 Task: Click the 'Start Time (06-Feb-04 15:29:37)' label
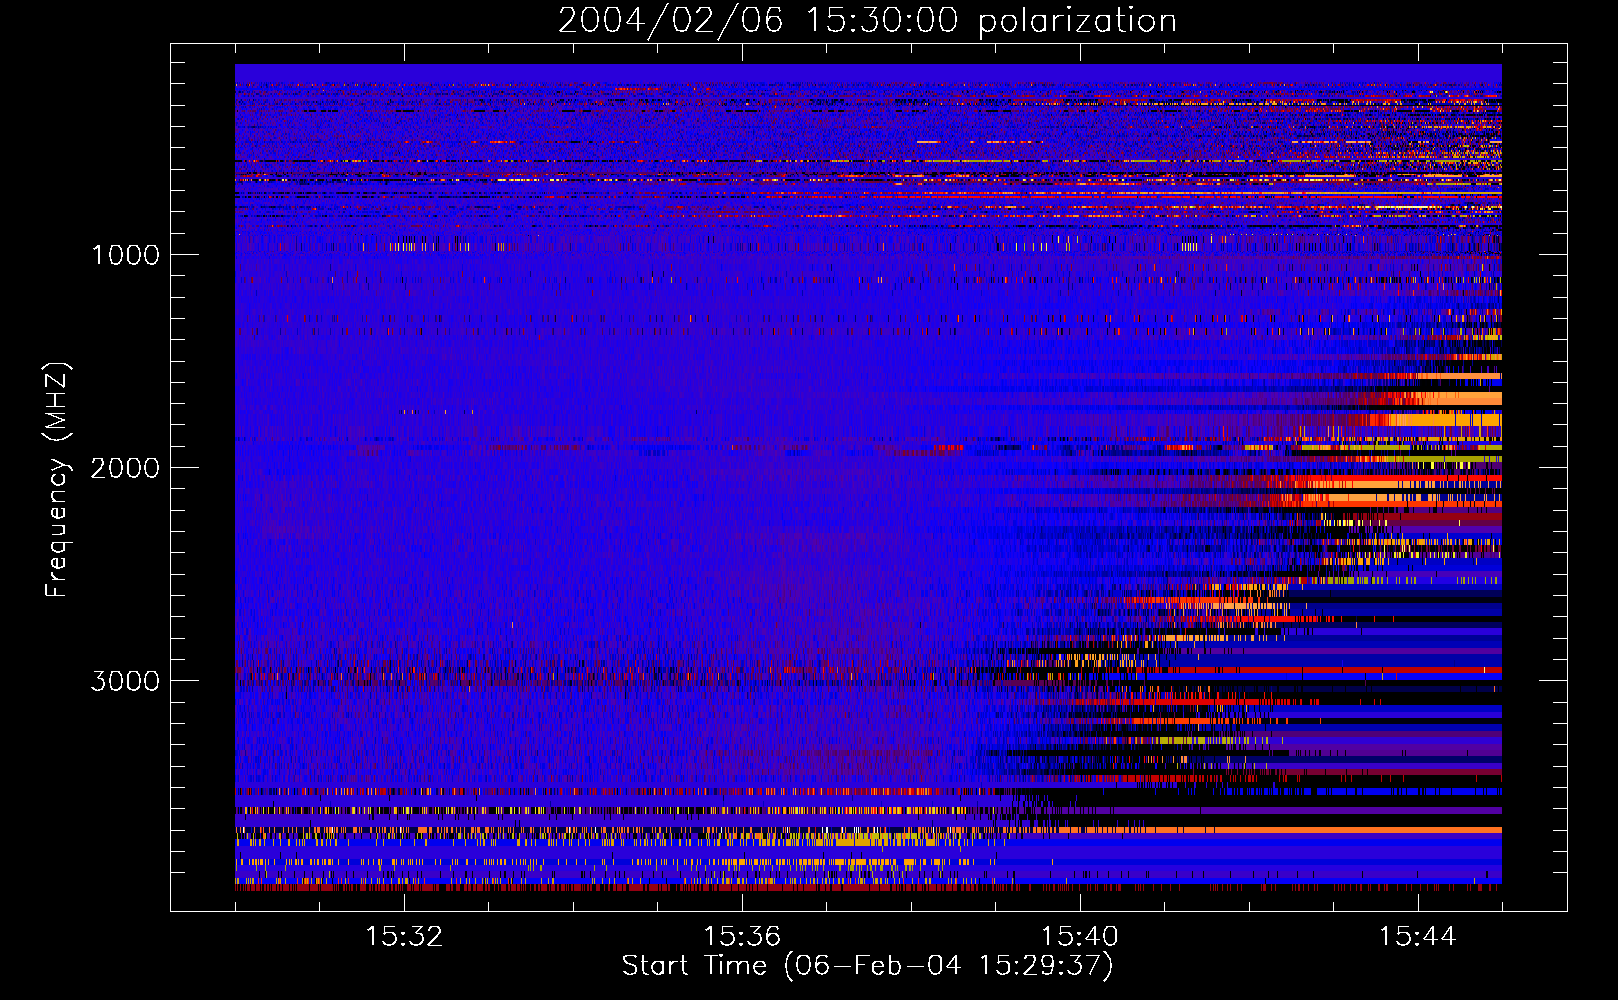coord(867,966)
